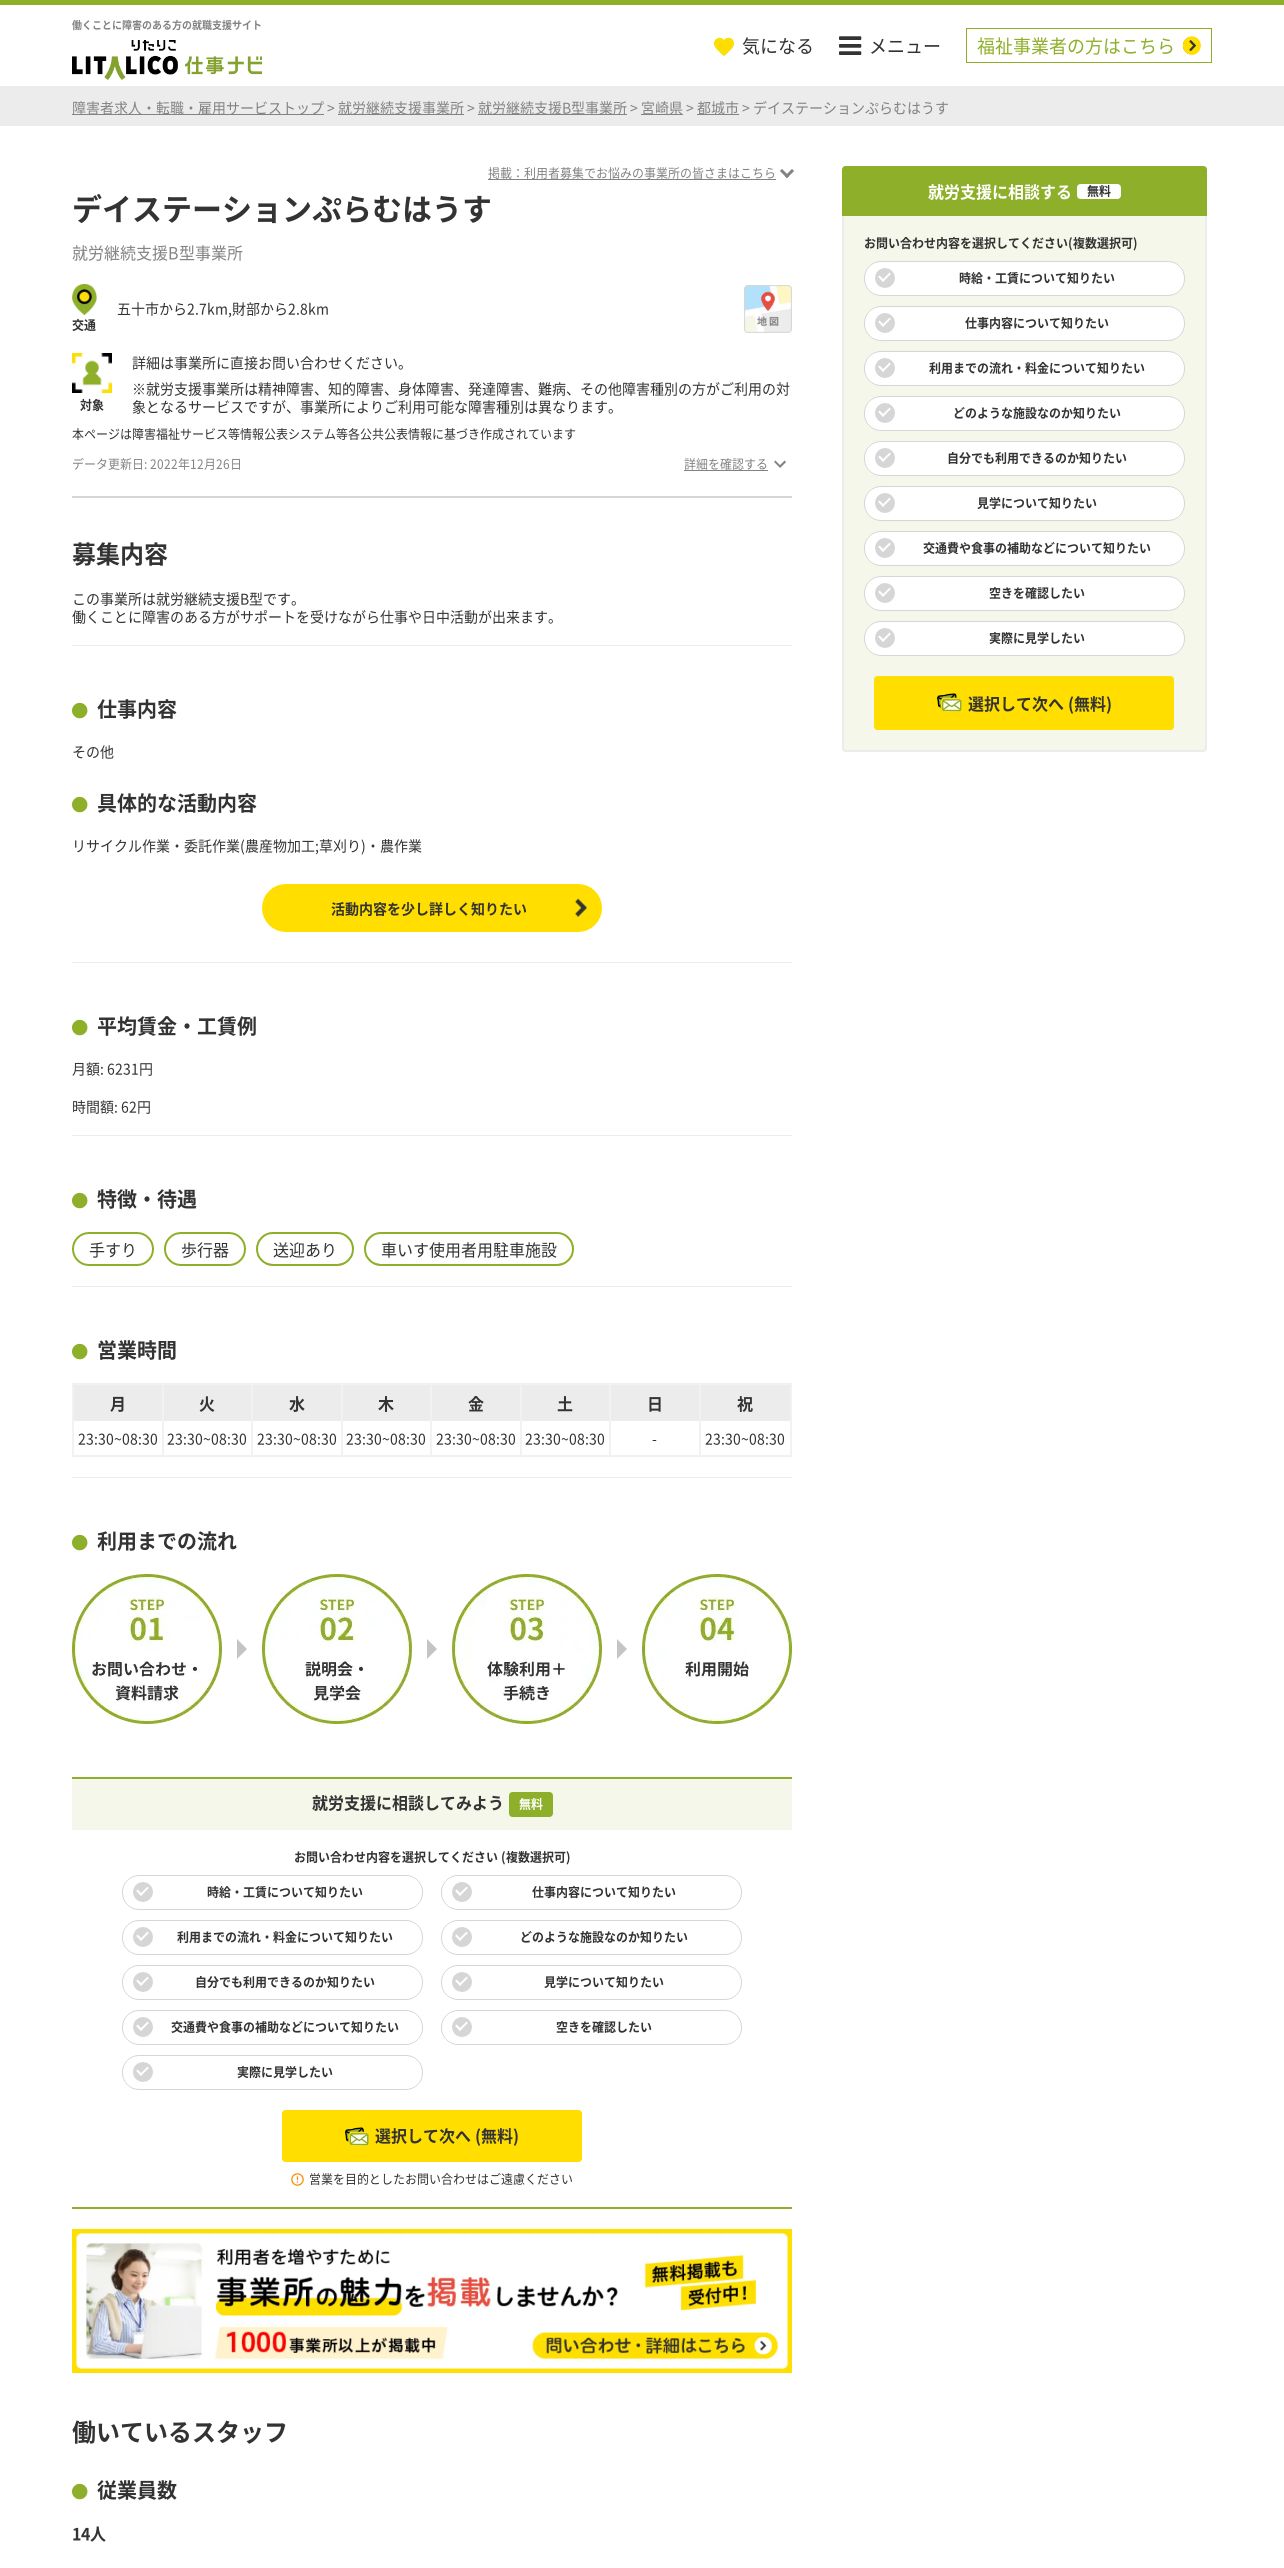Screen dimensions: 1284x2568
Task: Check 空きを確認したい in sidebar form
Action: [x=1024, y=593]
